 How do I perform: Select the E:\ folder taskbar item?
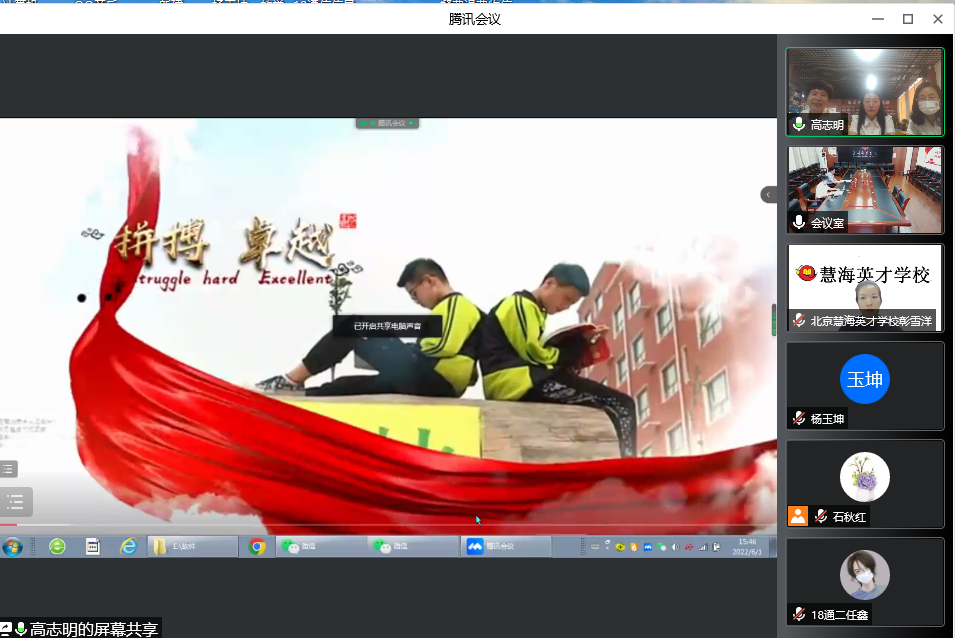coord(193,546)
